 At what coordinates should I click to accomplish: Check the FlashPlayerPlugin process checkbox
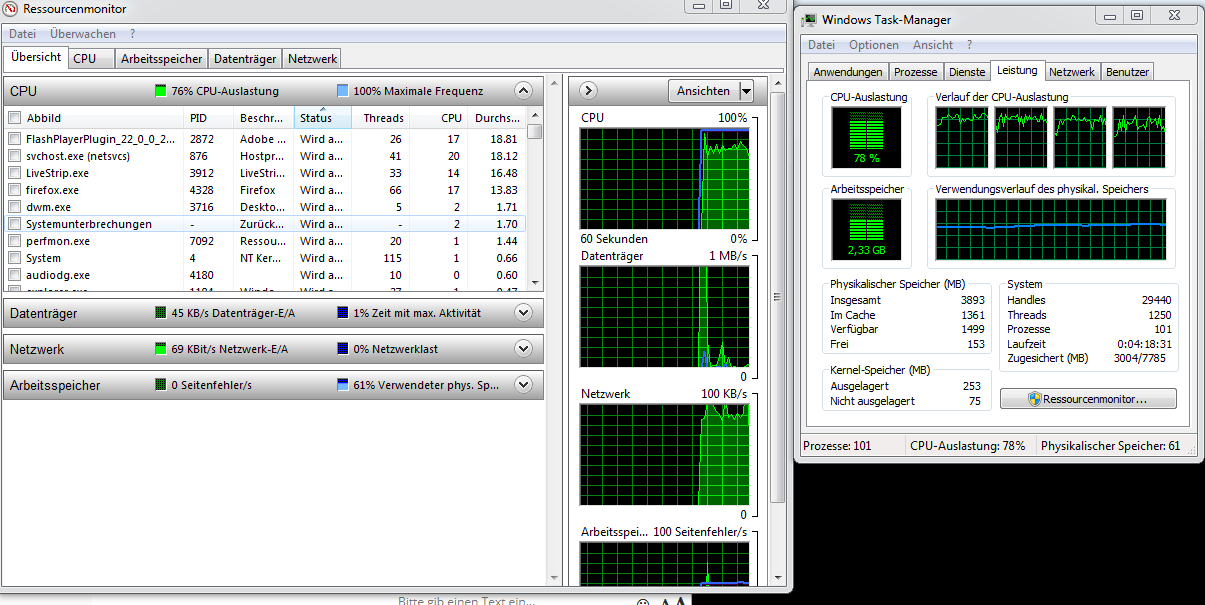(15, 139)
